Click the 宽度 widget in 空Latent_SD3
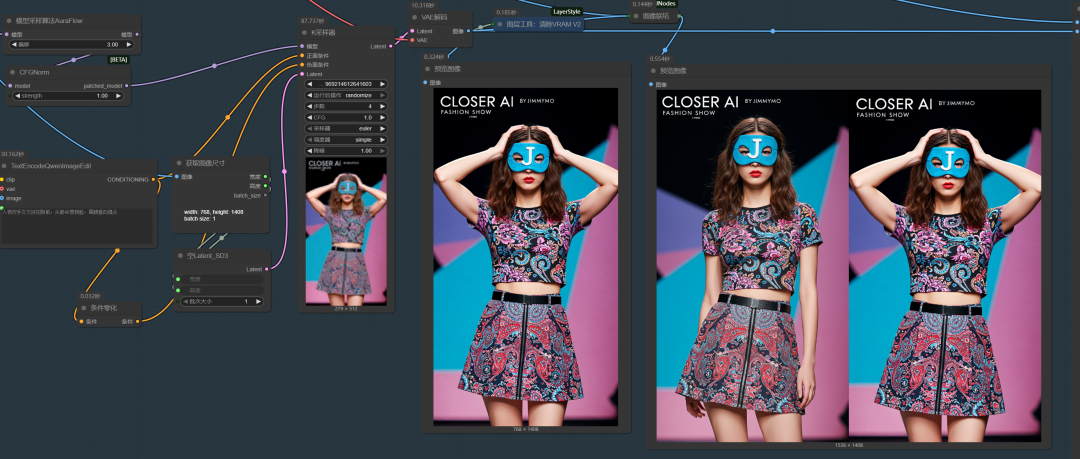The width and height of the screenshot is (1080, 459). tap(222, 279)
